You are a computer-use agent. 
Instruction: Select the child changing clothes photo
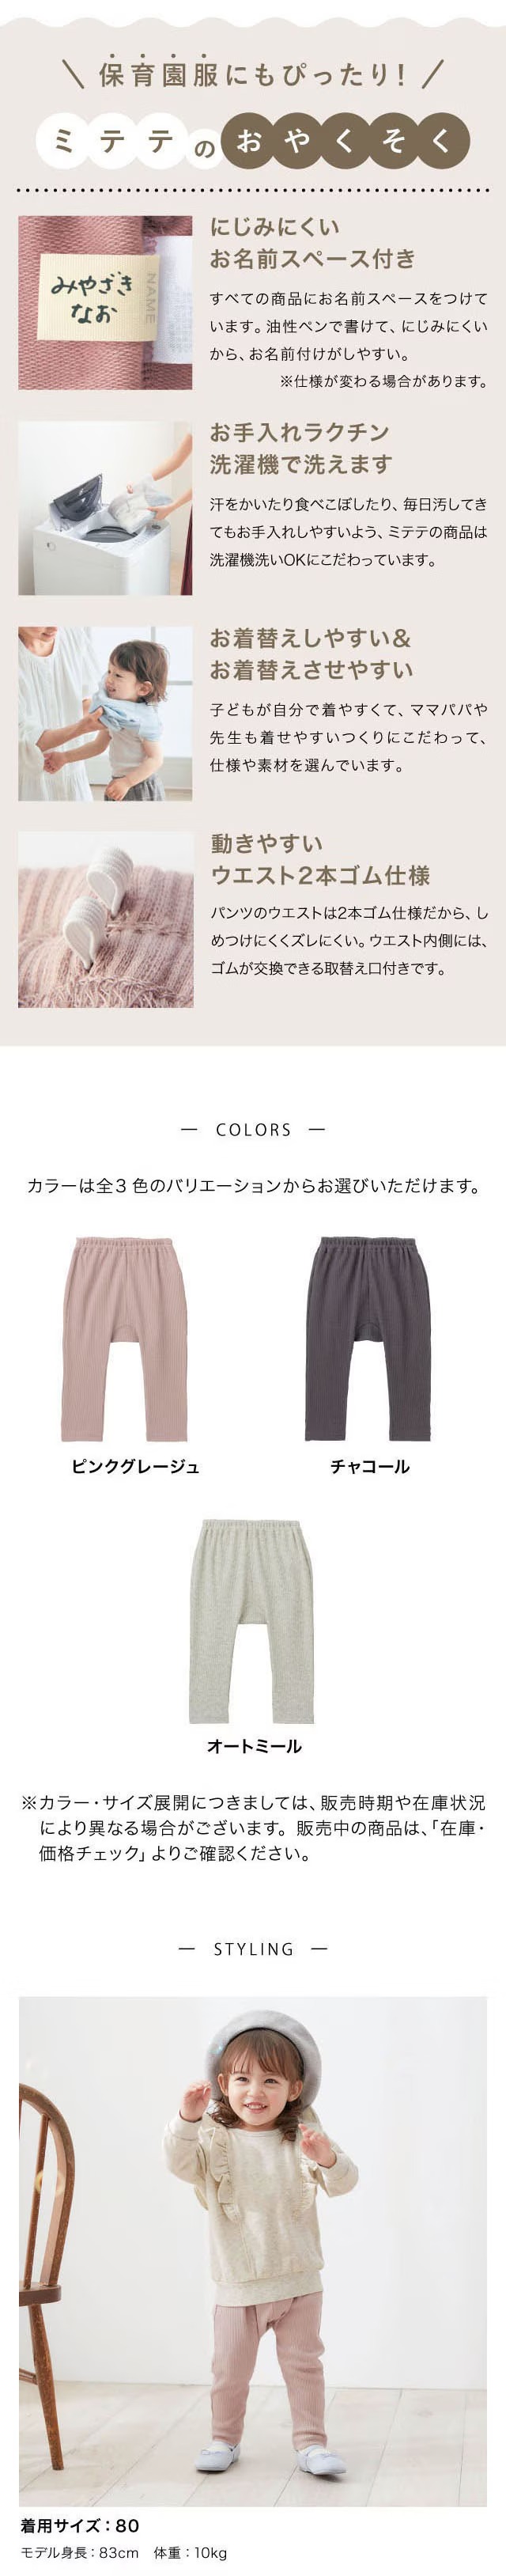point(105,714)
